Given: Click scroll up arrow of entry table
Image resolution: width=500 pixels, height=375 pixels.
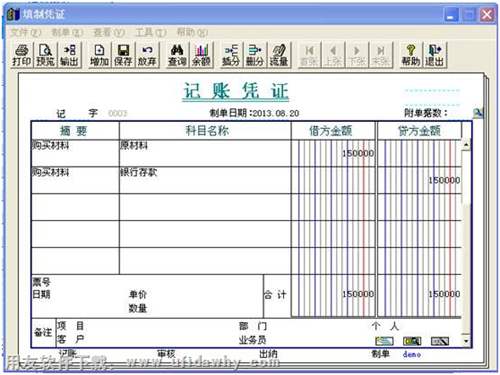Looking at the screenshot, I should point(466,145).
